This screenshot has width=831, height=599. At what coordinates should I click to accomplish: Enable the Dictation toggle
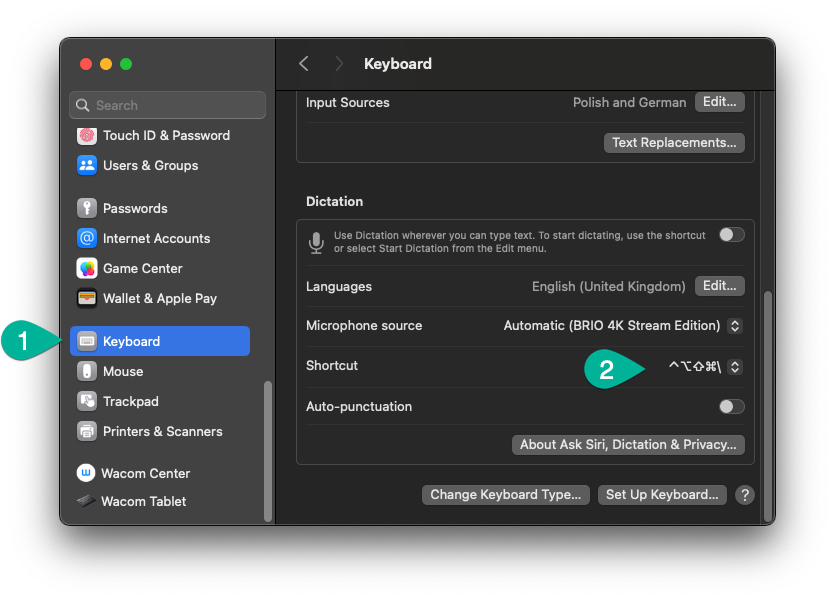731,235
